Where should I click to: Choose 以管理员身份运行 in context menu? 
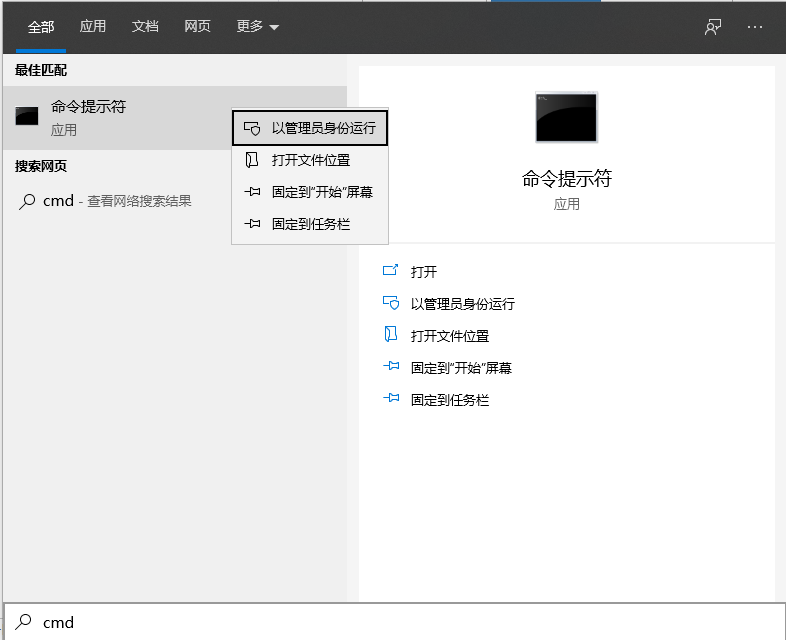click(323, 128)
